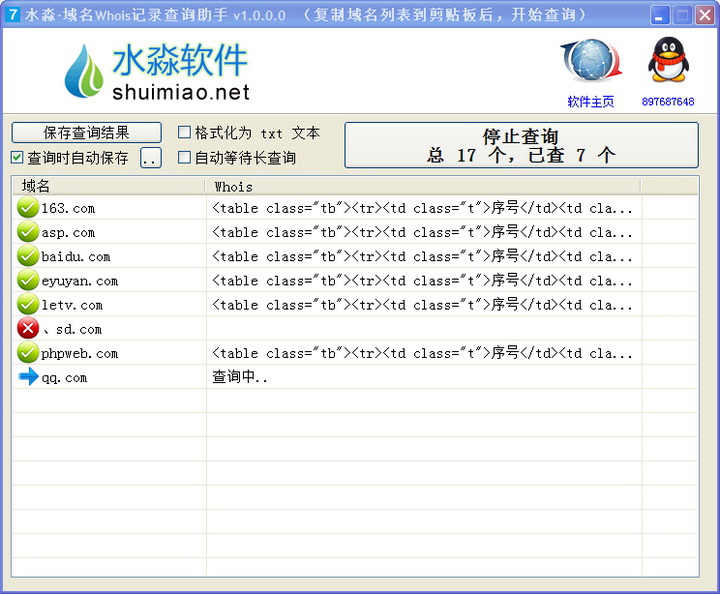720x594 pixels.
Task: Click the green check icon beside eyuyan.com
Action: click(x=28, y=280)
